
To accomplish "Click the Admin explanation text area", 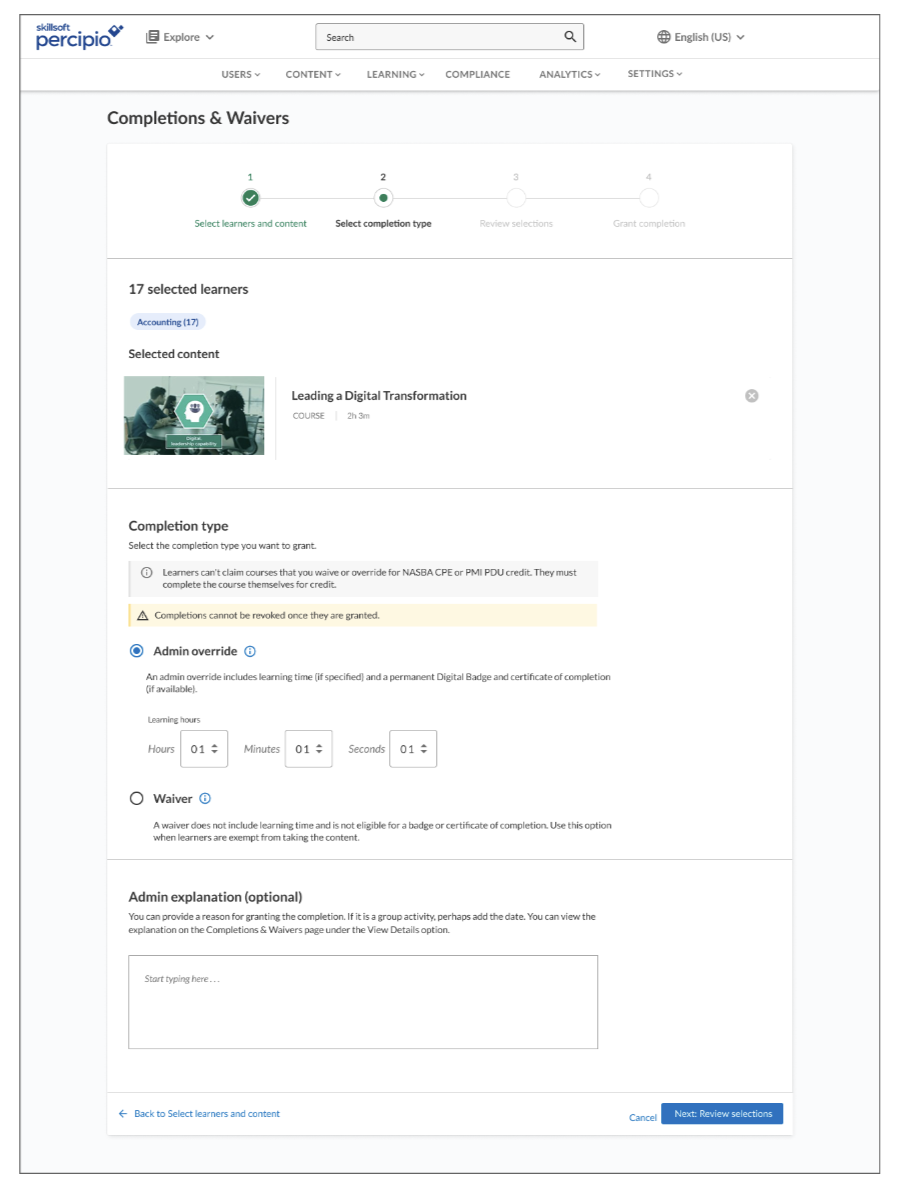I will pyautogui.click(x=362, y=1001).
